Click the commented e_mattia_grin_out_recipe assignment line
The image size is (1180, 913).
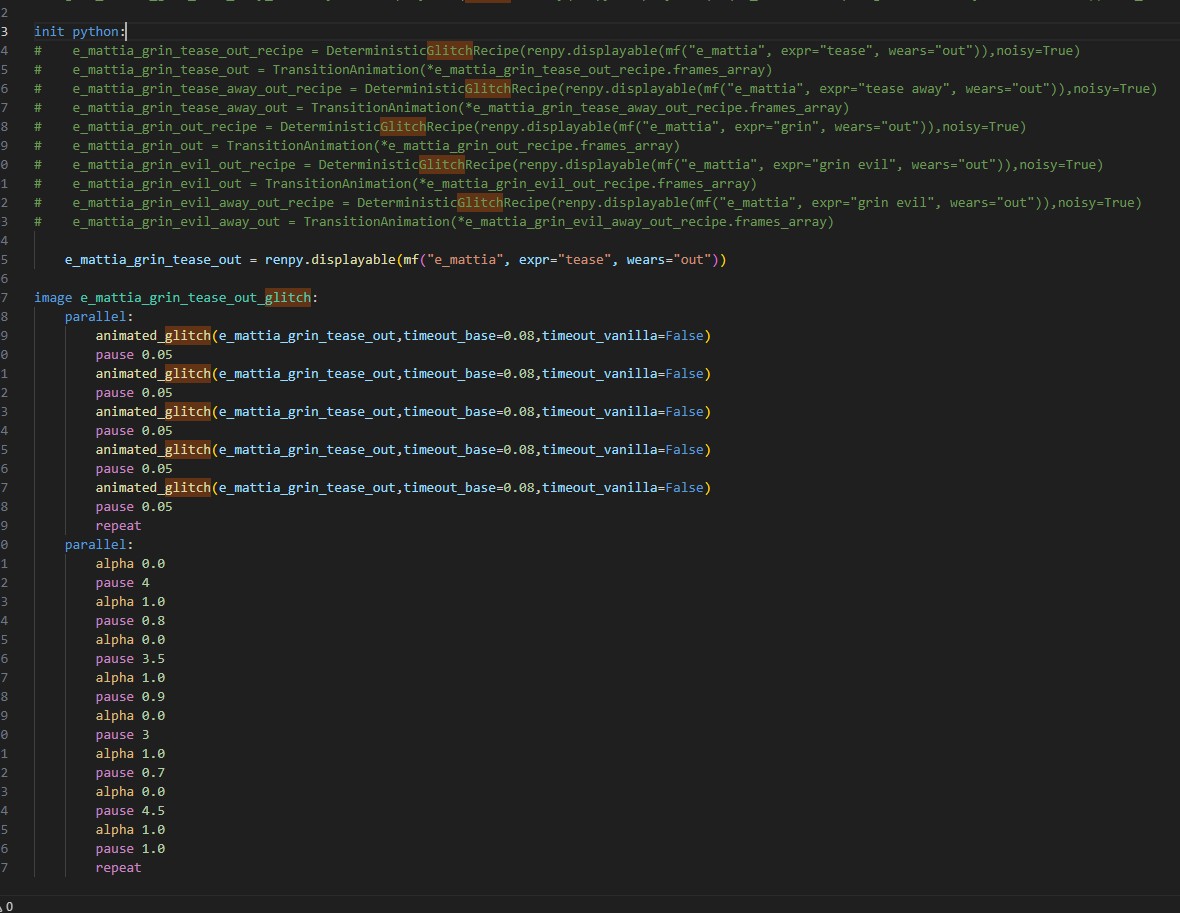click(x=530, y=126)
